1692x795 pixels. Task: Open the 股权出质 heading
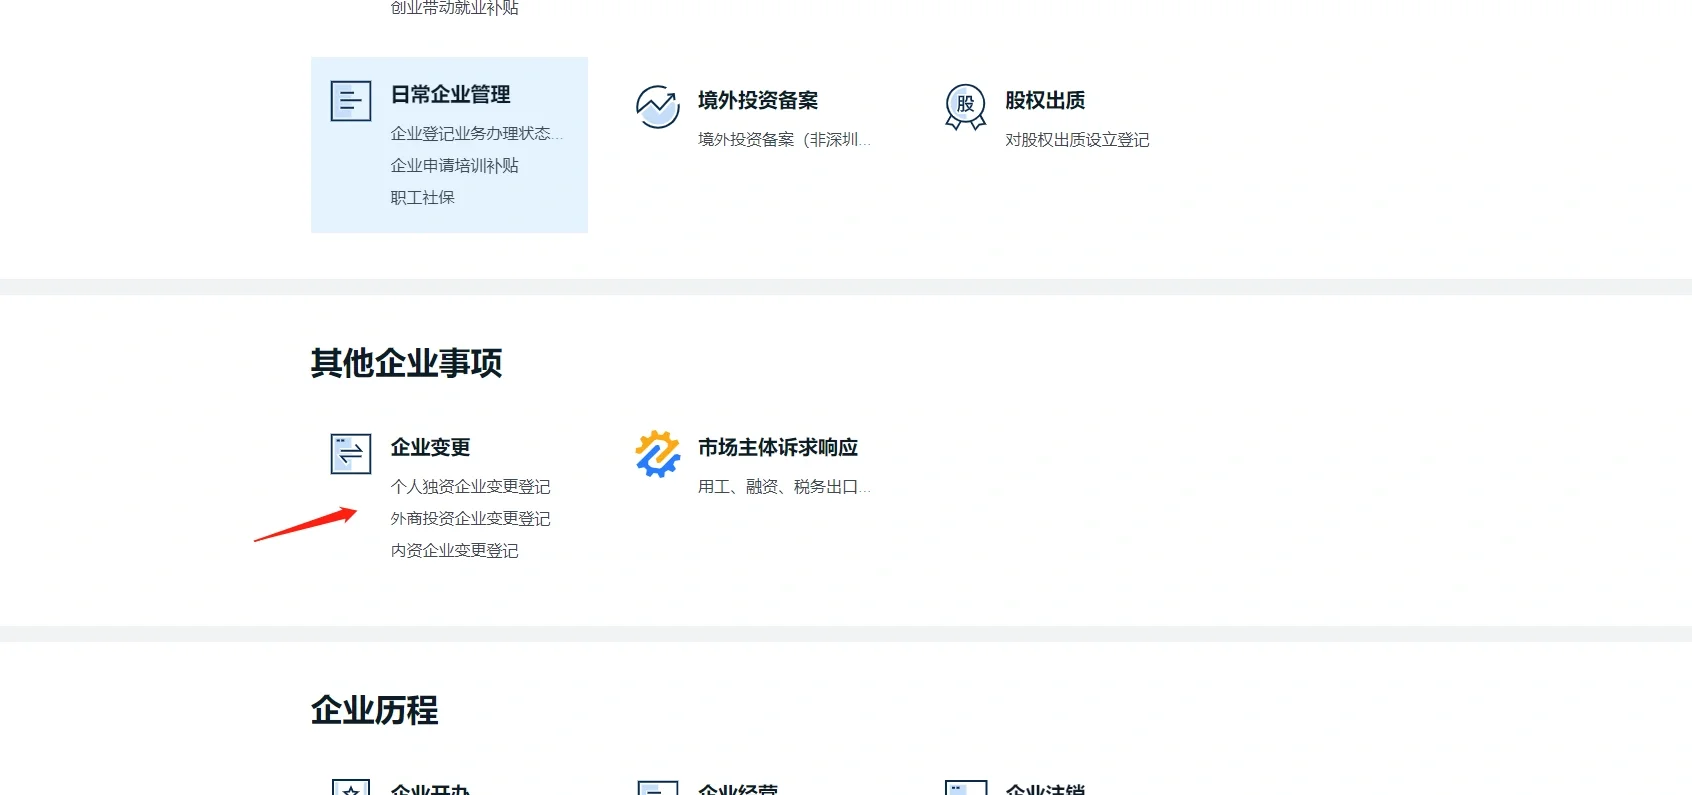pos(1044,101)
